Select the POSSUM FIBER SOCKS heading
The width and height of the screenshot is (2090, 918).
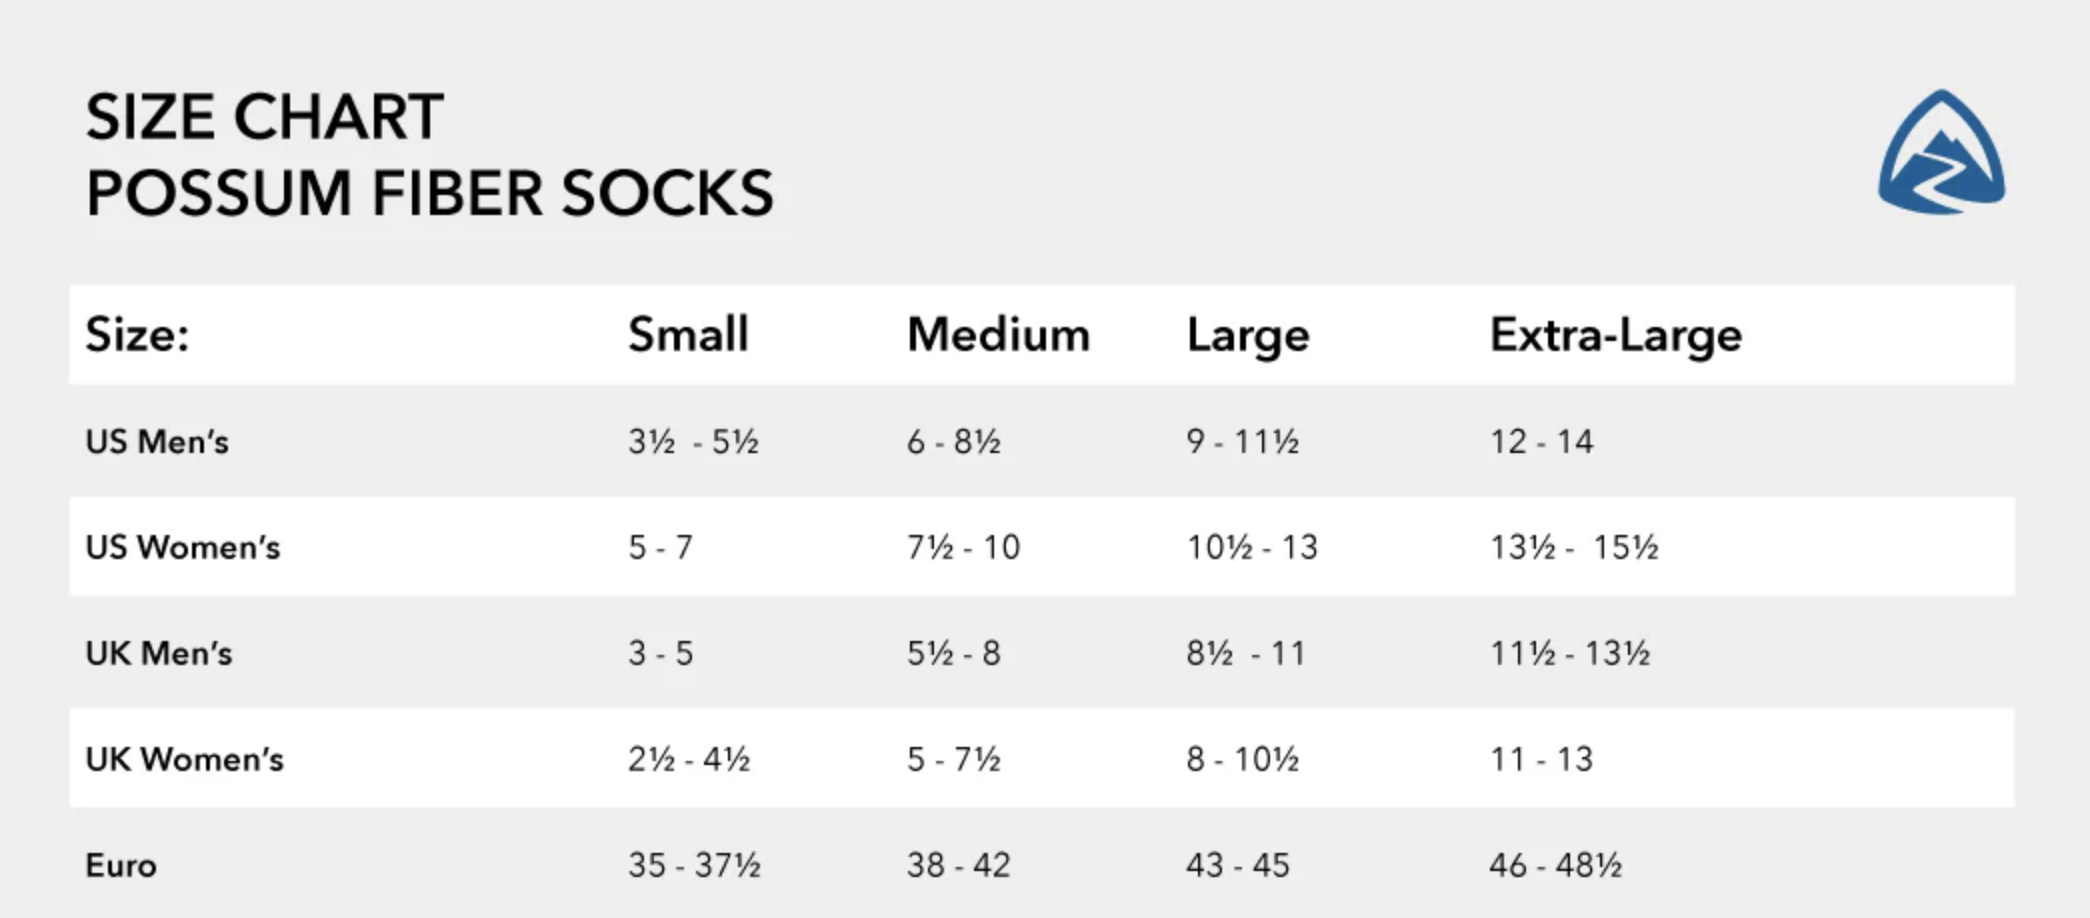[x=430, y=193]
